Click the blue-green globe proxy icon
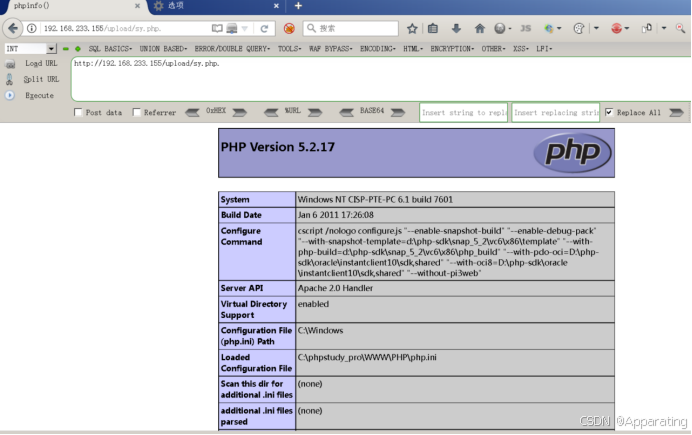 coord(549,28)
